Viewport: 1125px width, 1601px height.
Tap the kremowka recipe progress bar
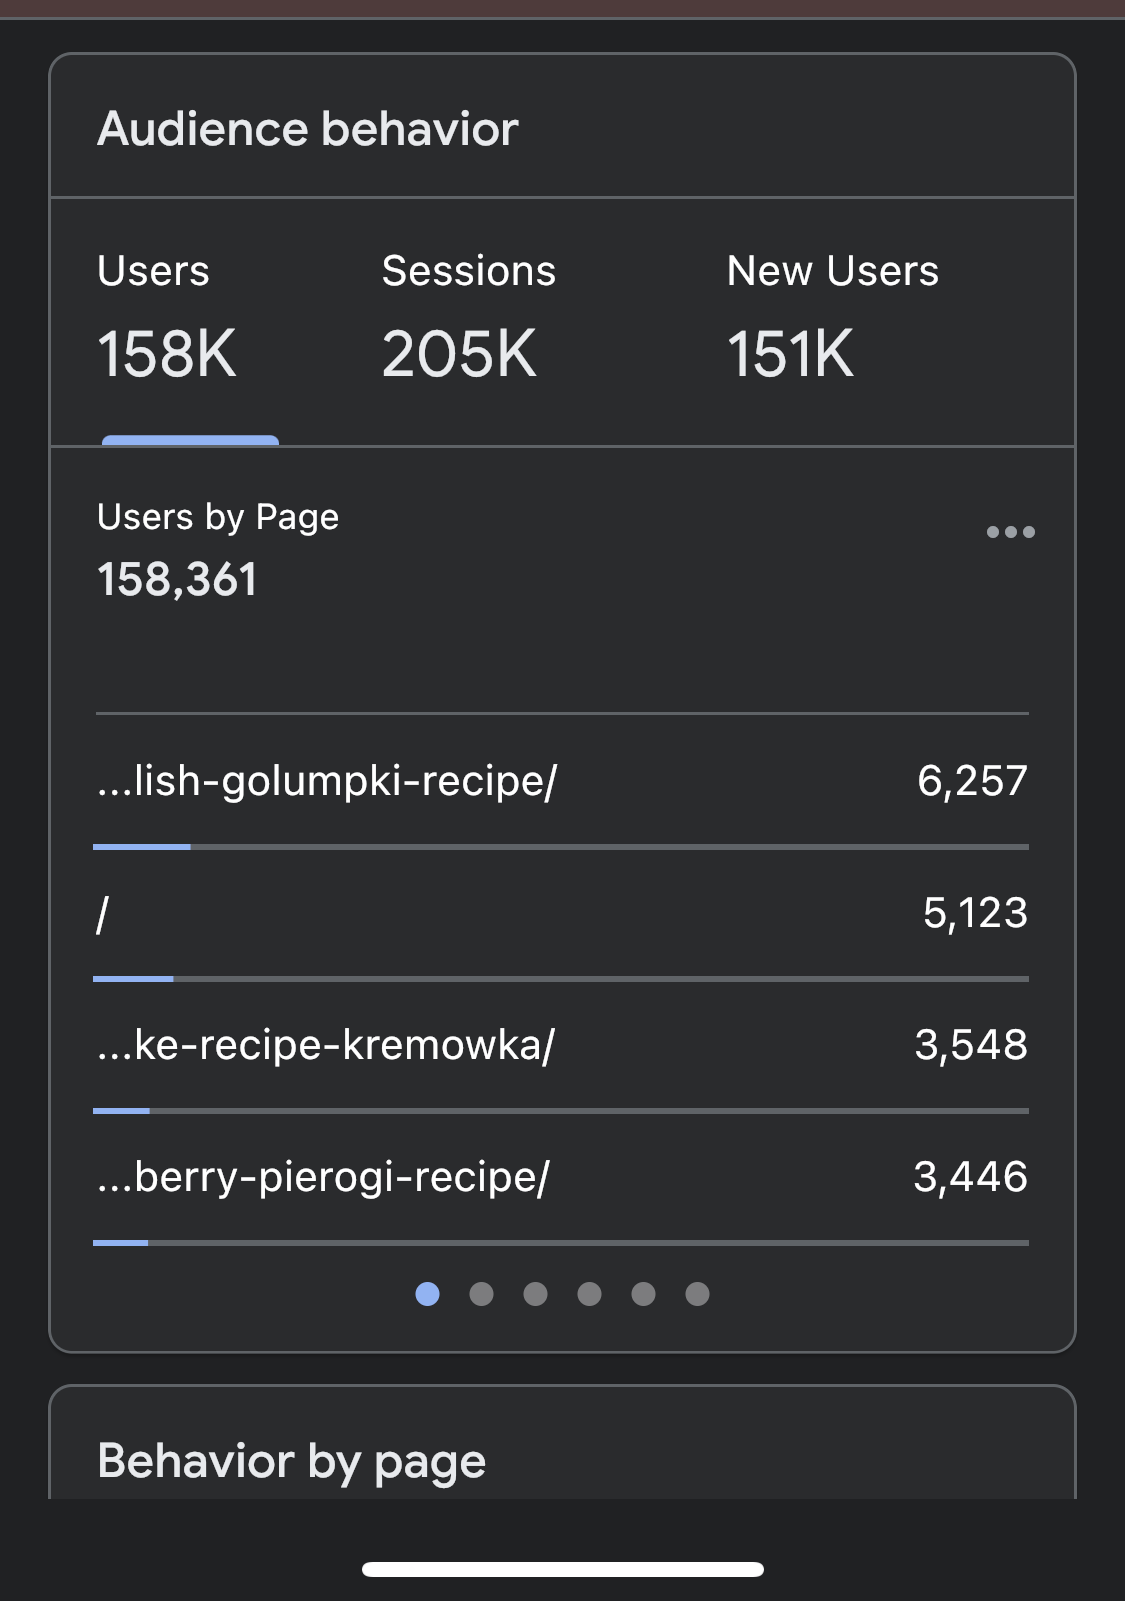pos(560,1110)
